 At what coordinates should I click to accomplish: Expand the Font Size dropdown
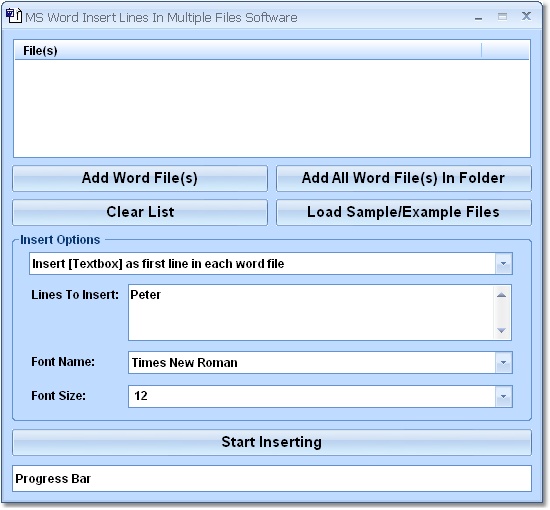[x=504, y=396]
